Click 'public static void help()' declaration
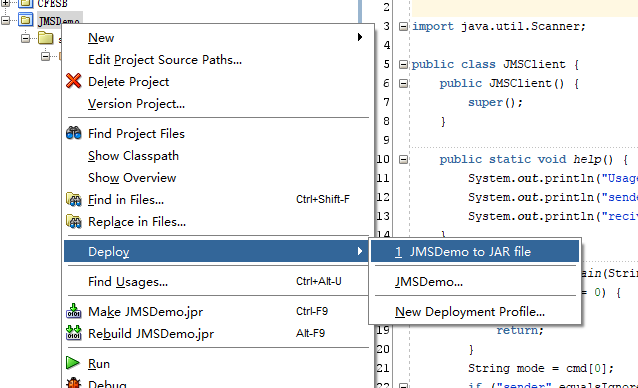The image size is (638, 388). click(x=526, y=159)
